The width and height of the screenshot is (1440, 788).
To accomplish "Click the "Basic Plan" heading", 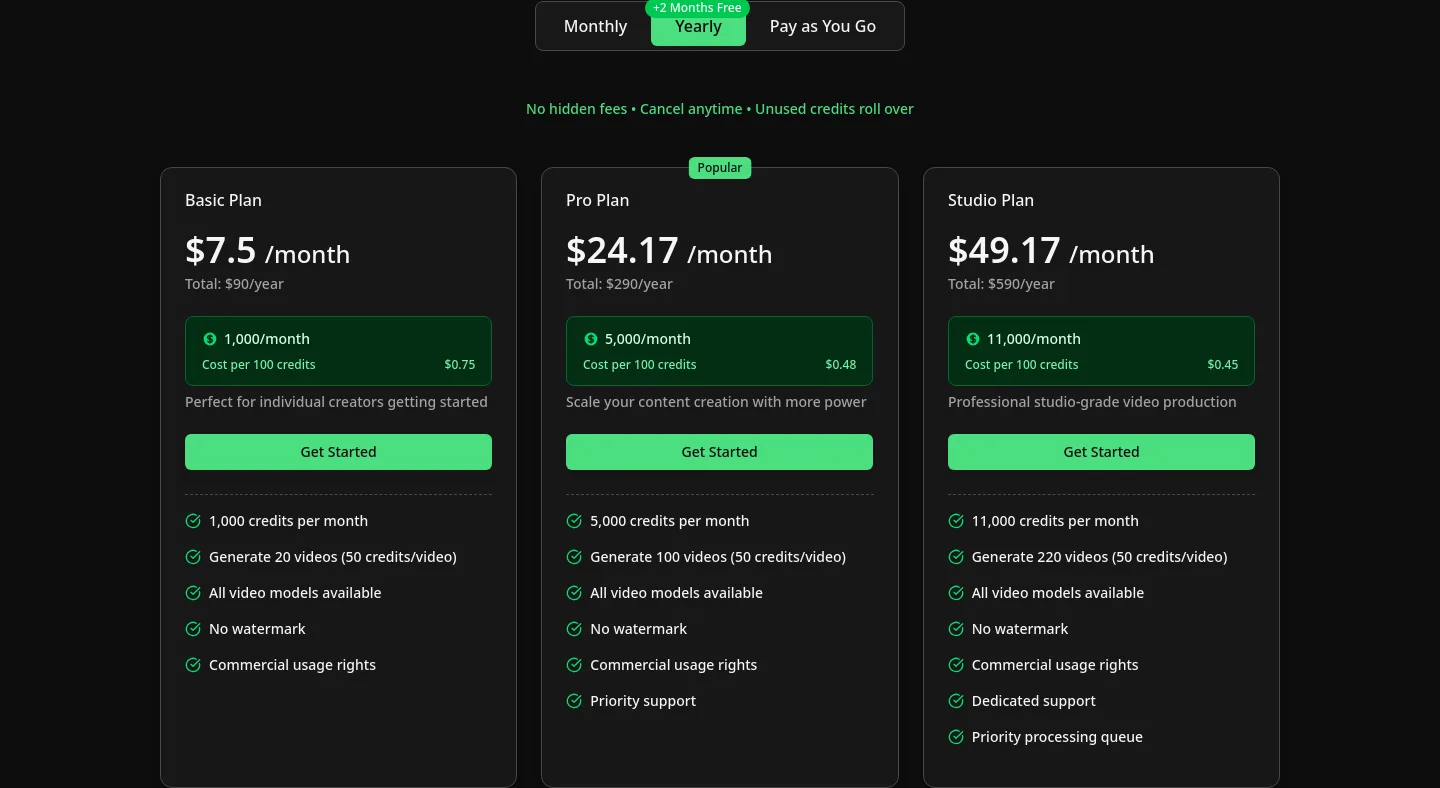I will click(x=223, y=200).
